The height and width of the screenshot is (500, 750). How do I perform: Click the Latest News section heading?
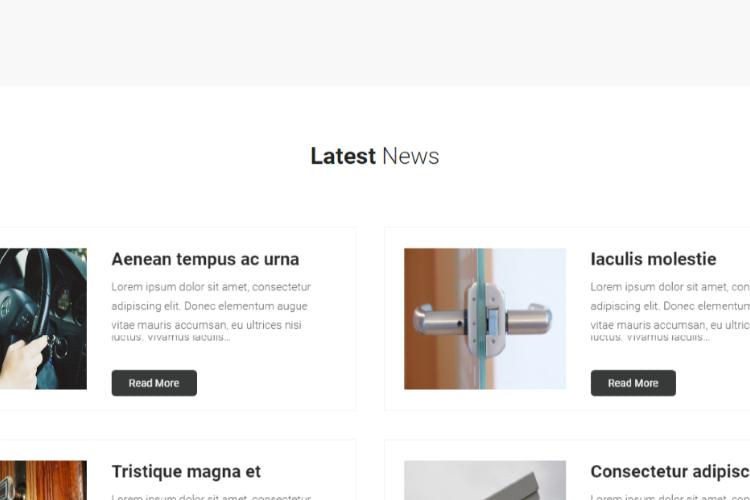[375, 156]
